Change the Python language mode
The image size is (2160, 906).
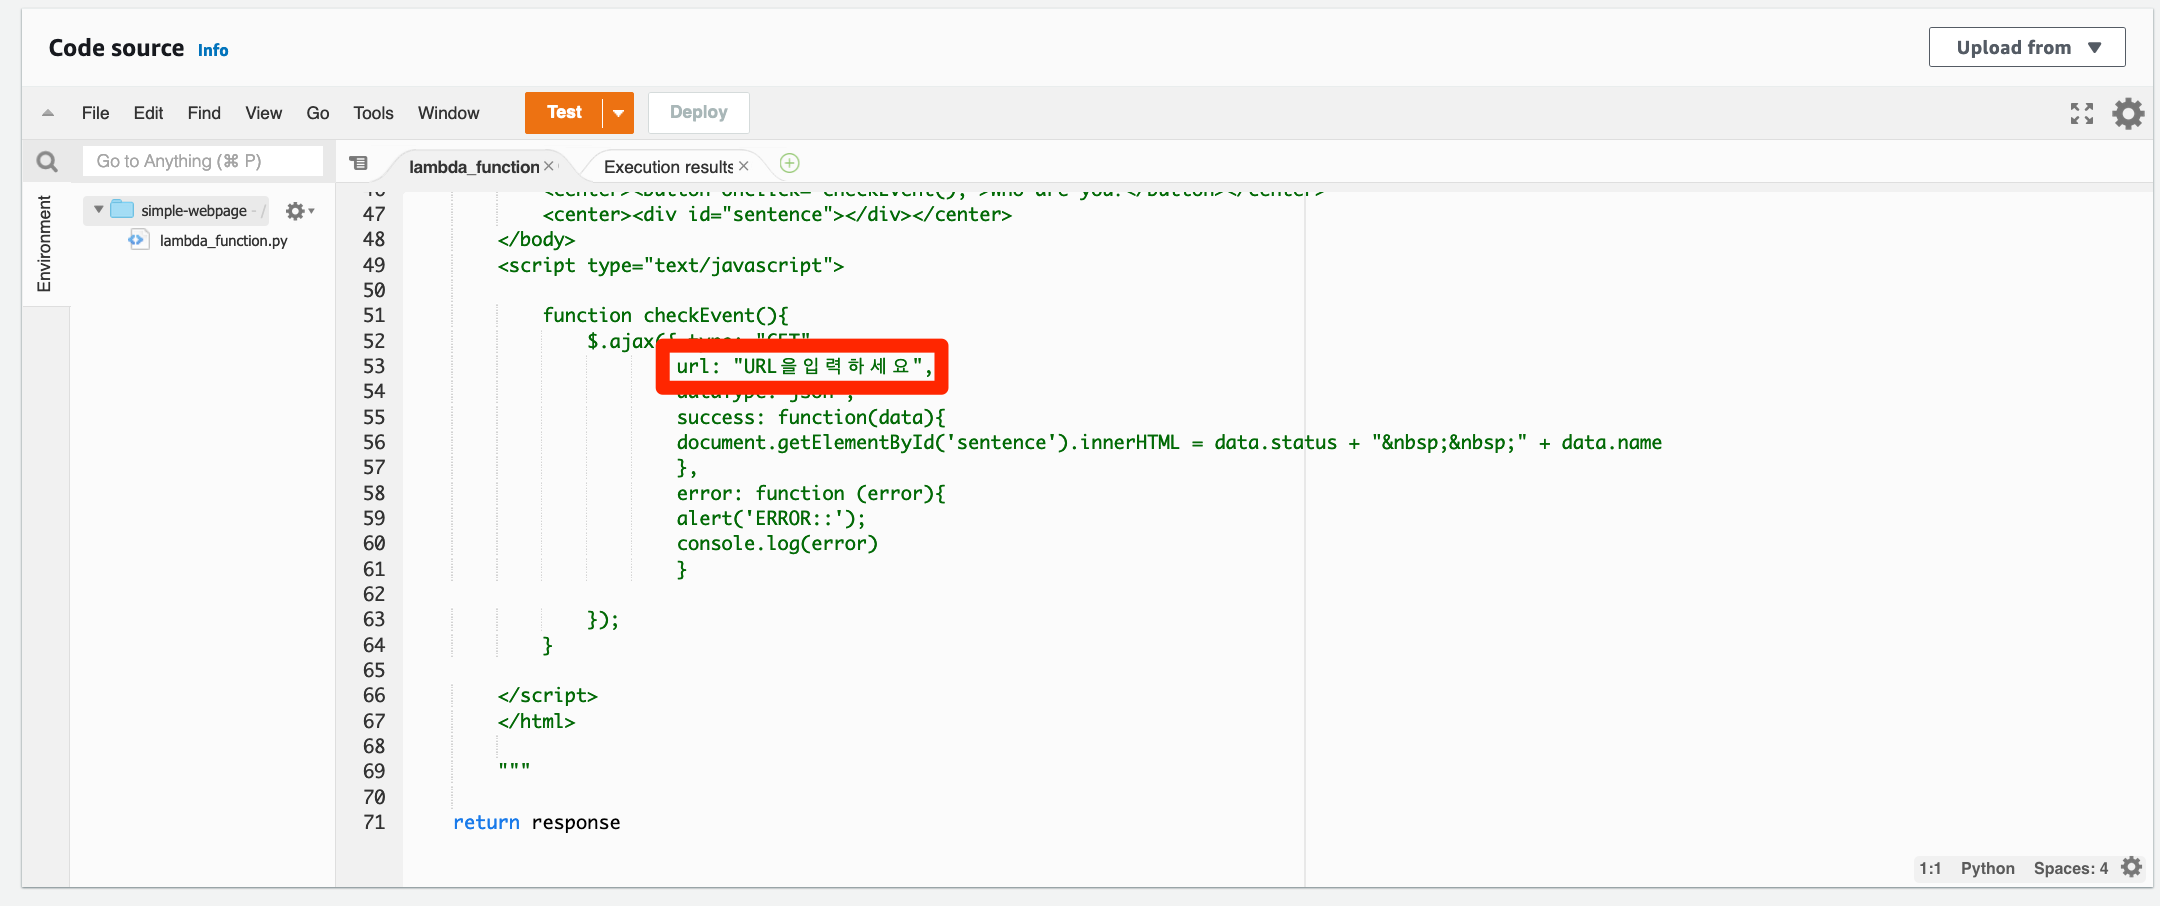1987,868
